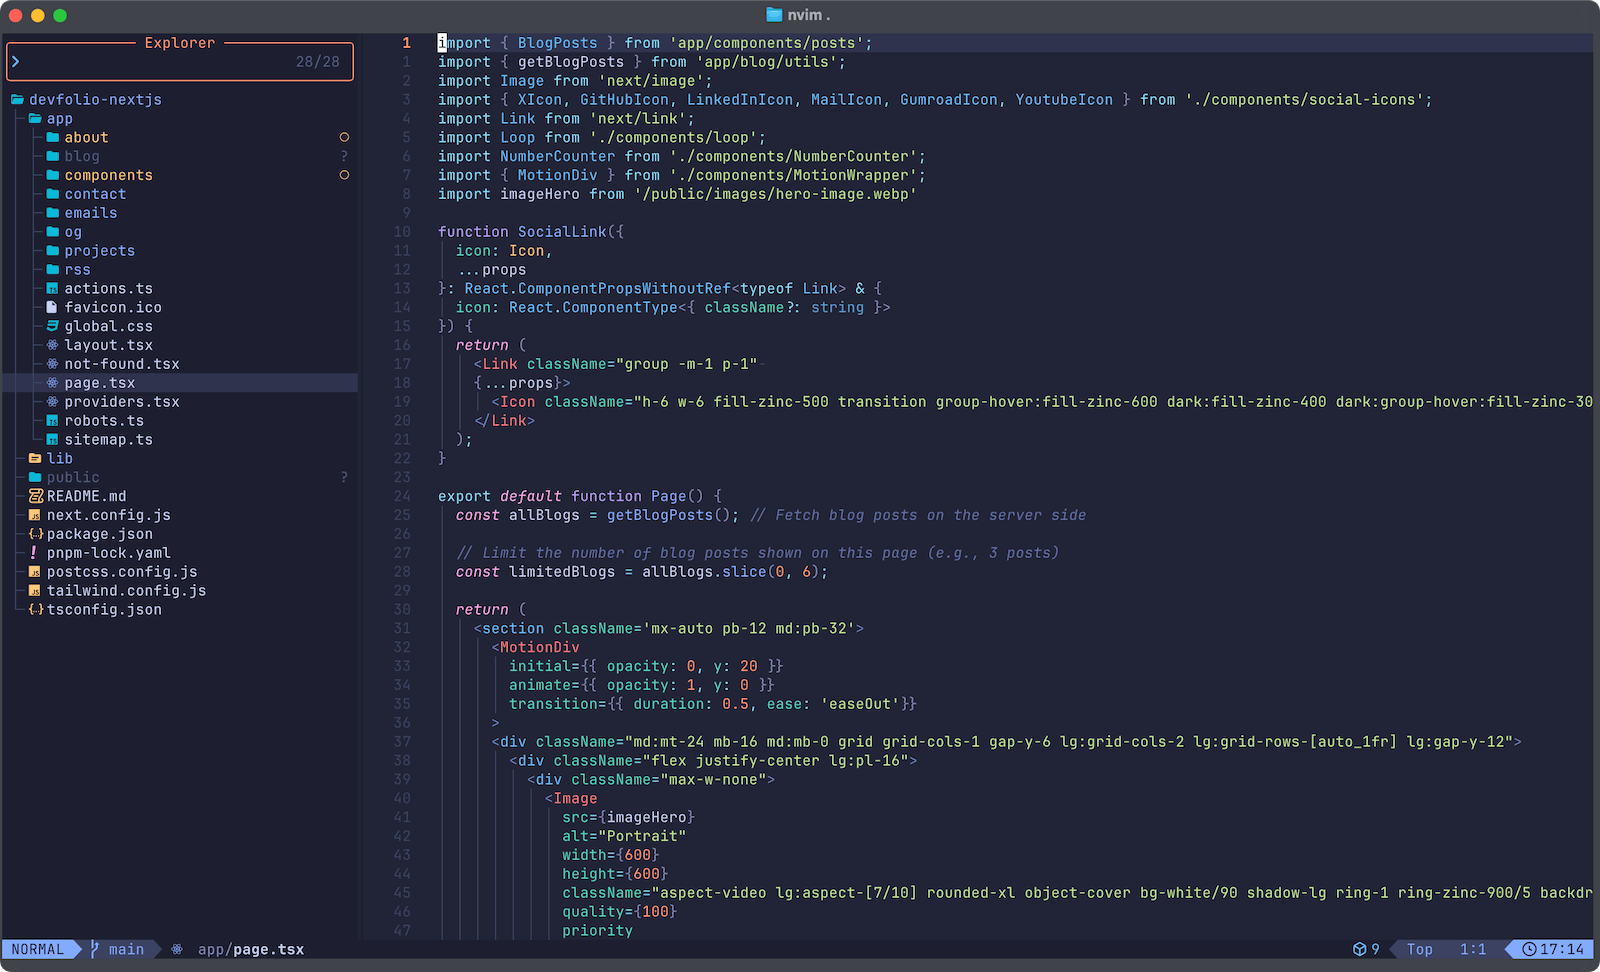Click the JSON braces icon beside package.json

(x=36, y=534)
